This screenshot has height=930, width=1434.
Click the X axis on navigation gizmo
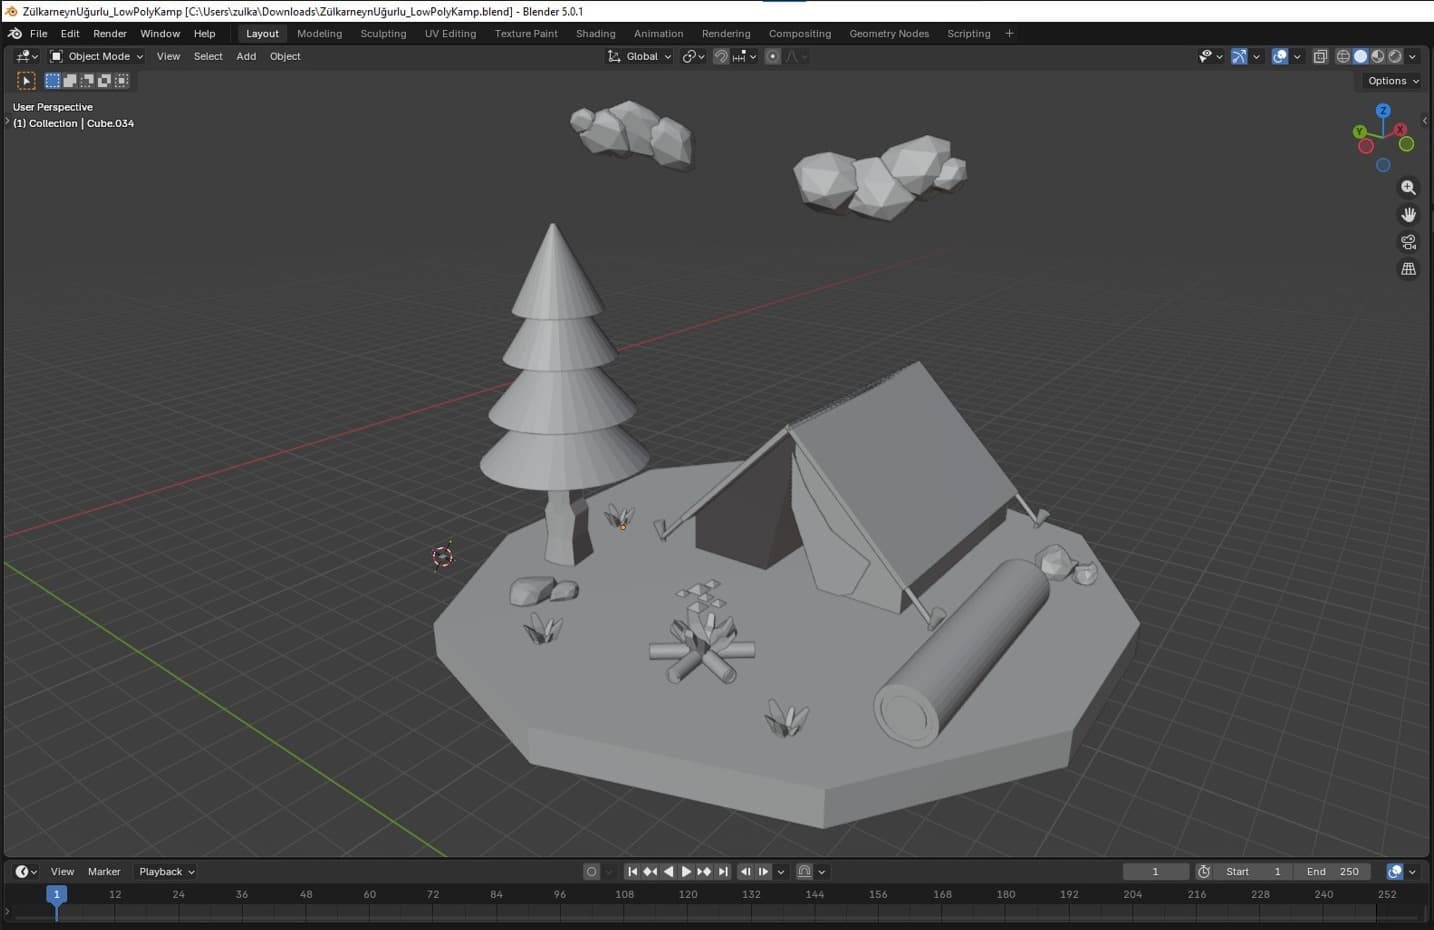pos(1400,130)
